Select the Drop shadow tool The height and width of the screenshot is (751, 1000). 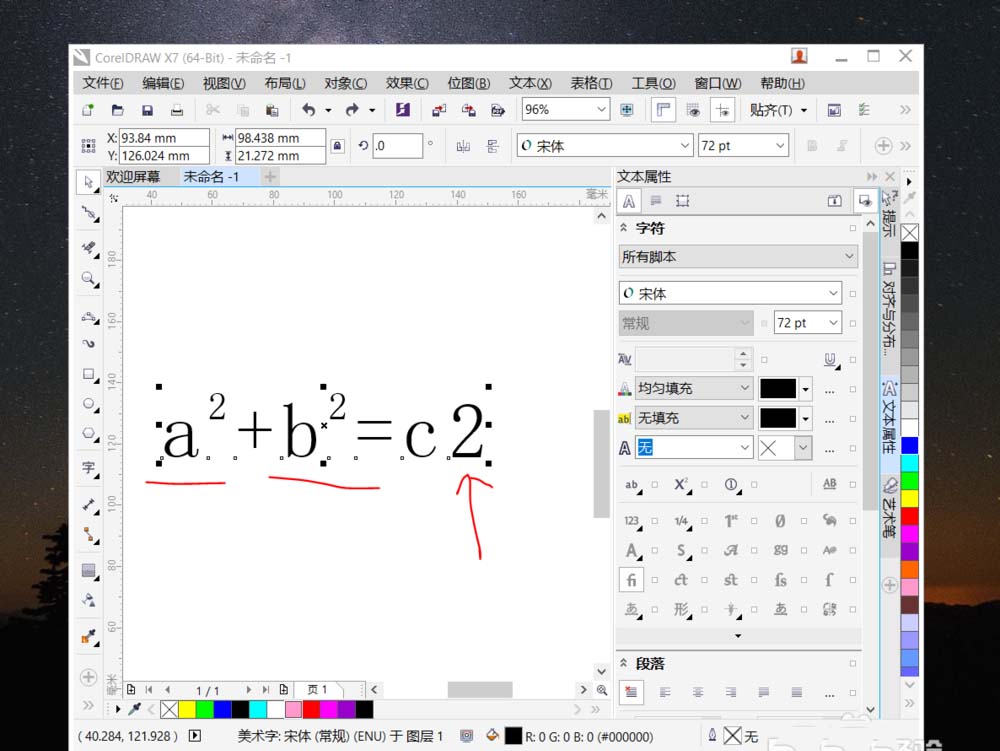pyautogui.click(x=89, y=571)
